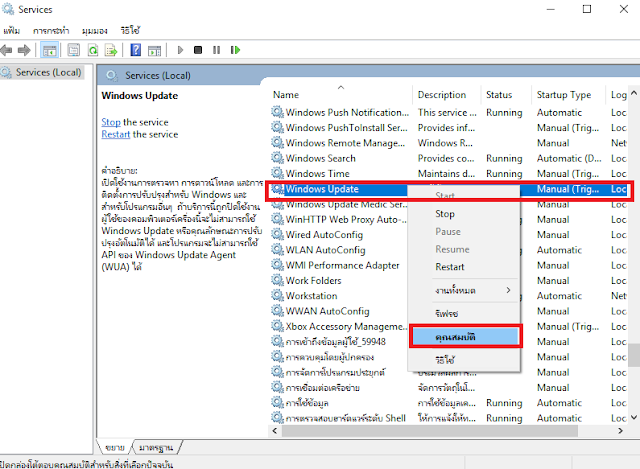Open the Help toolbar icon
The height and width of the screenshot is (469, 640).
[136, 50]
